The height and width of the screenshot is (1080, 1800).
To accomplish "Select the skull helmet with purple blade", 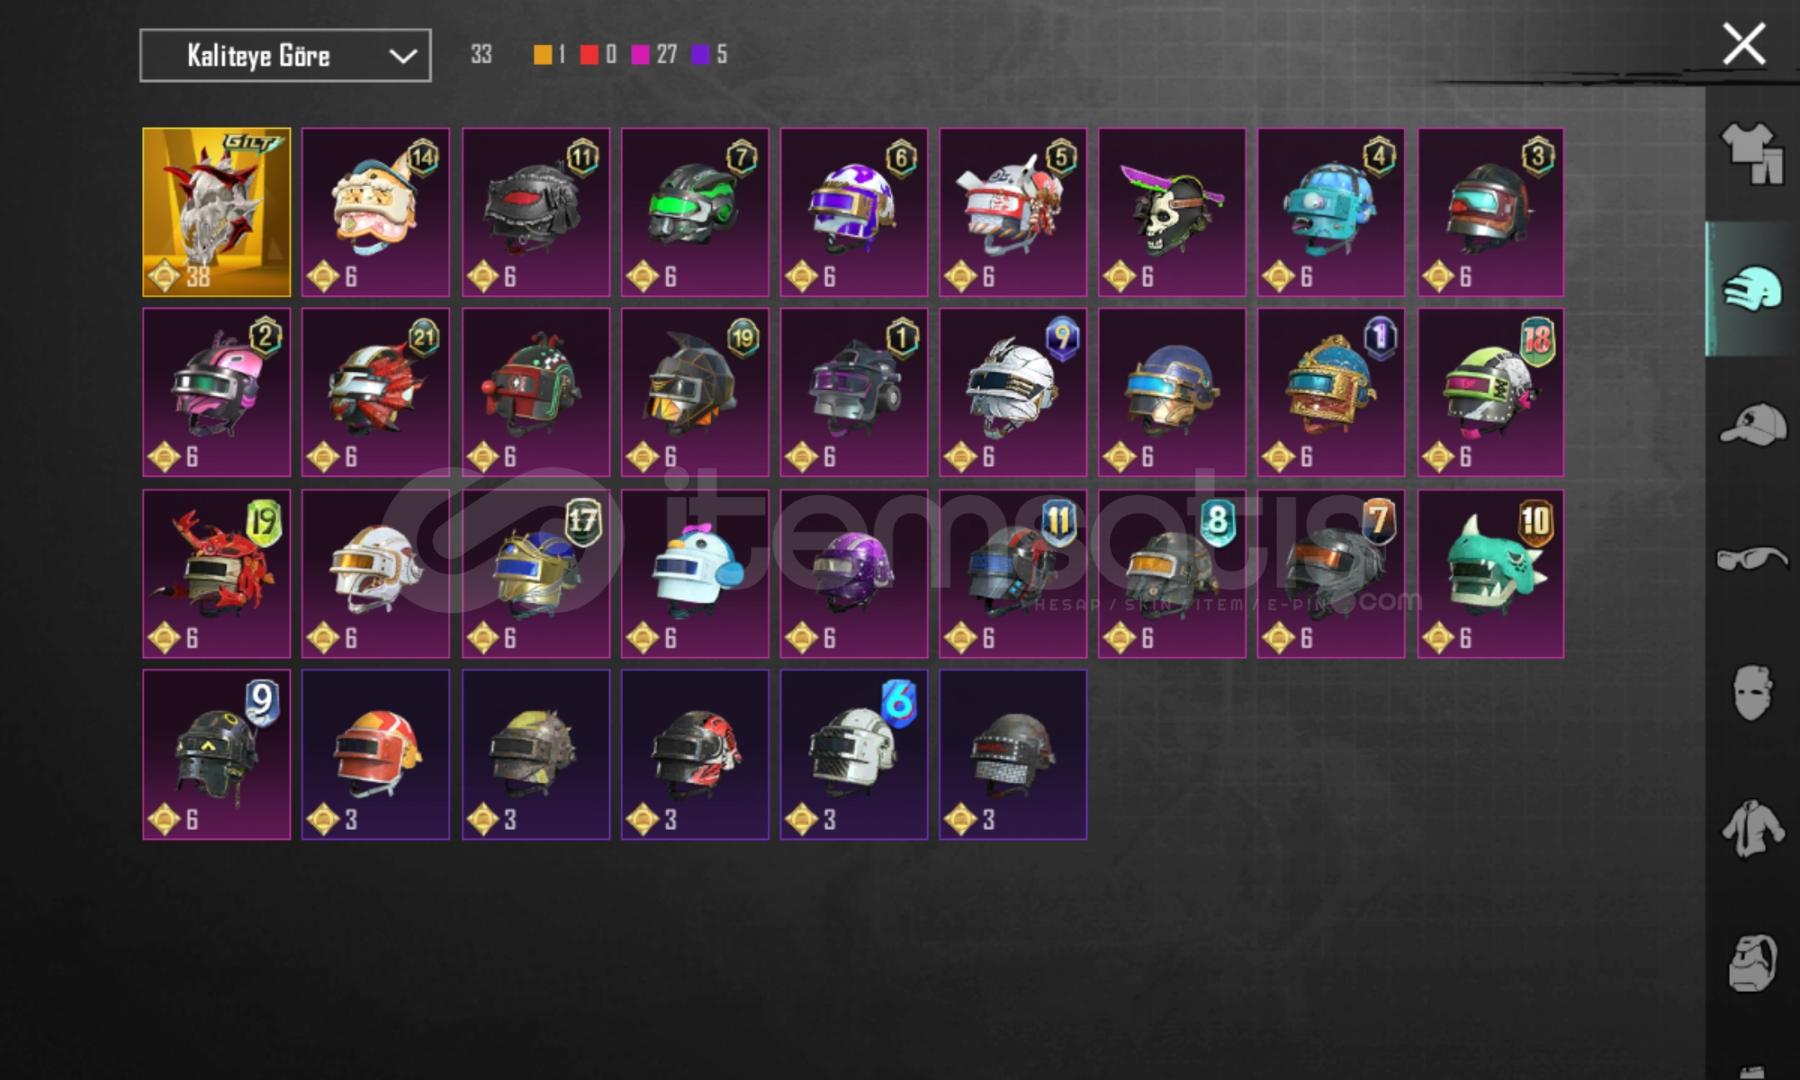I will point(1172,212).
